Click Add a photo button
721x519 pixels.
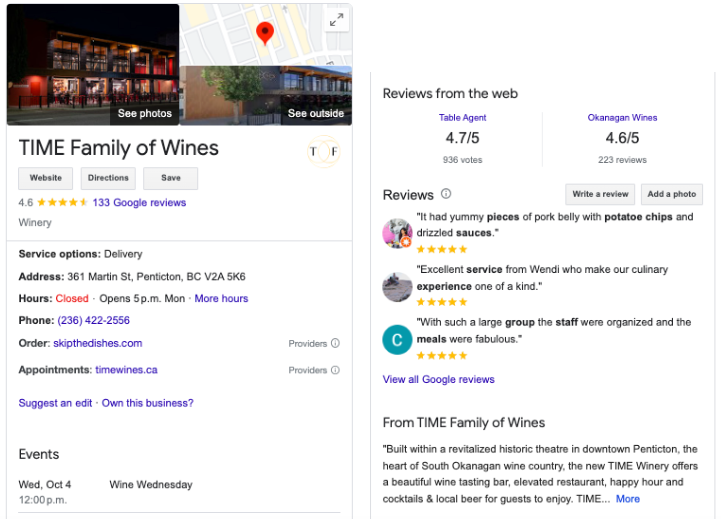click(x=671, y=194)
